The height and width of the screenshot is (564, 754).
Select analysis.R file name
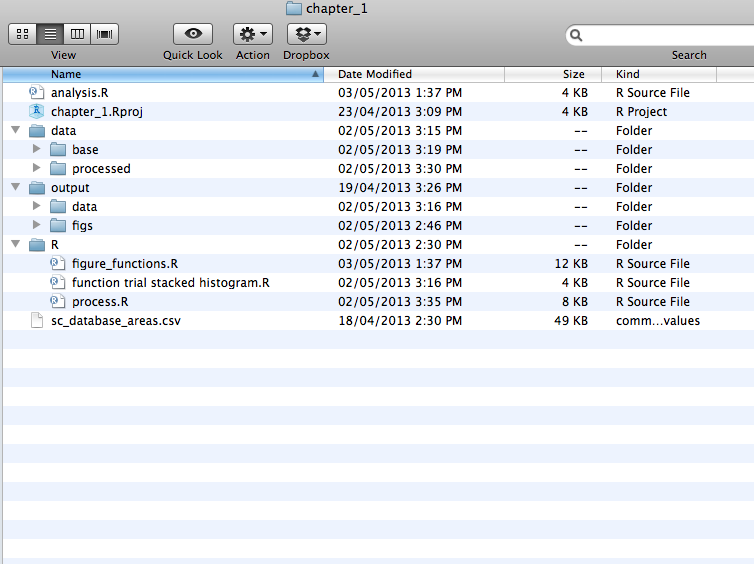click(80, 93)
